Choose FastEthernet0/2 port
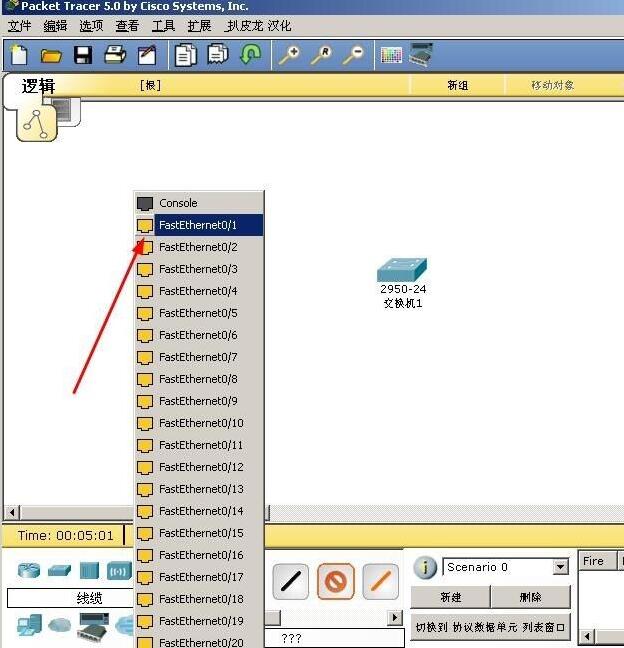Image resolution: width=624 pixels, height=648 pixels. [x=199, y=247]
